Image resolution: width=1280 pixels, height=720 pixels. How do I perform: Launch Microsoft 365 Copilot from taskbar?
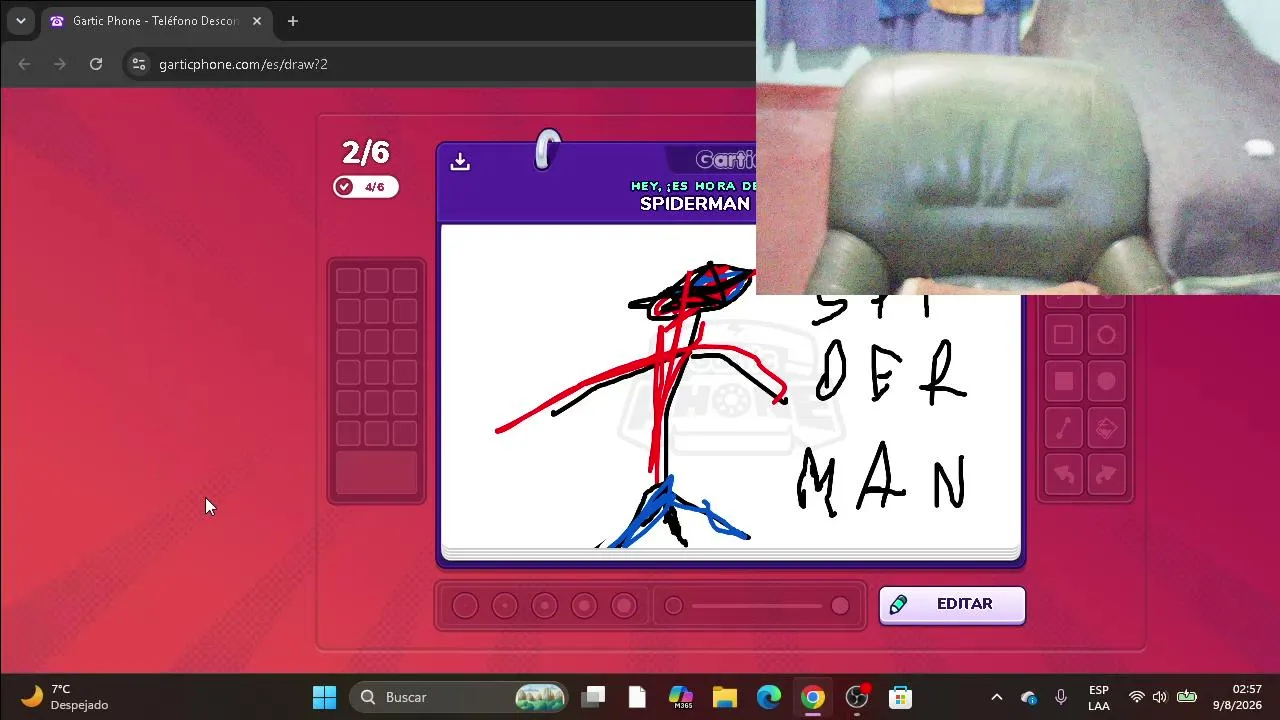point(681,697)
